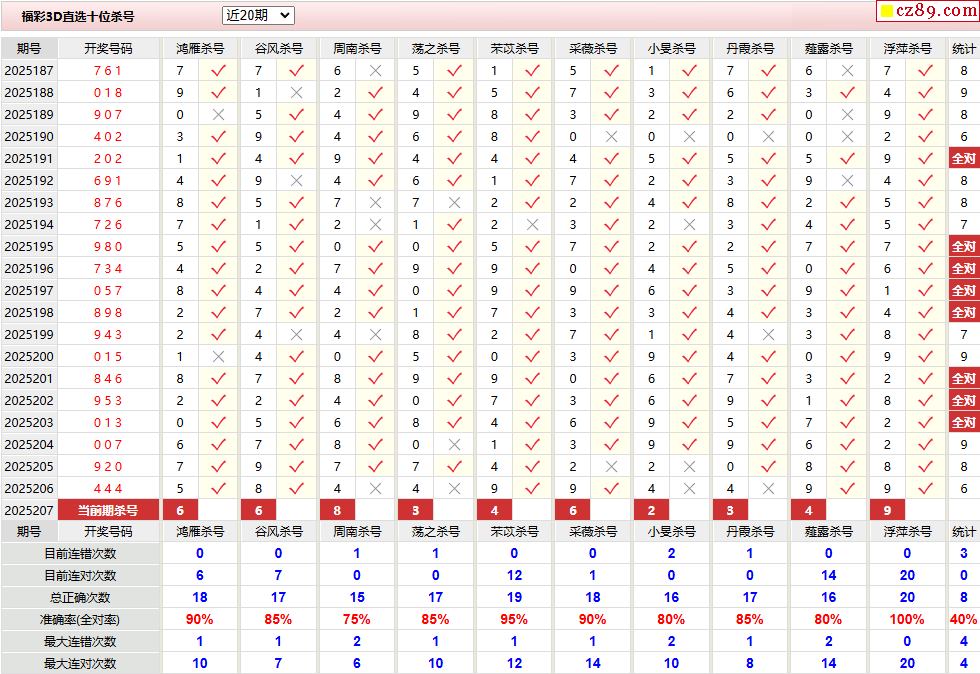Click the 100% accuracy value under 浮萍杀号
This screenshot has height=674, width=980.
(x=907, y=620)
